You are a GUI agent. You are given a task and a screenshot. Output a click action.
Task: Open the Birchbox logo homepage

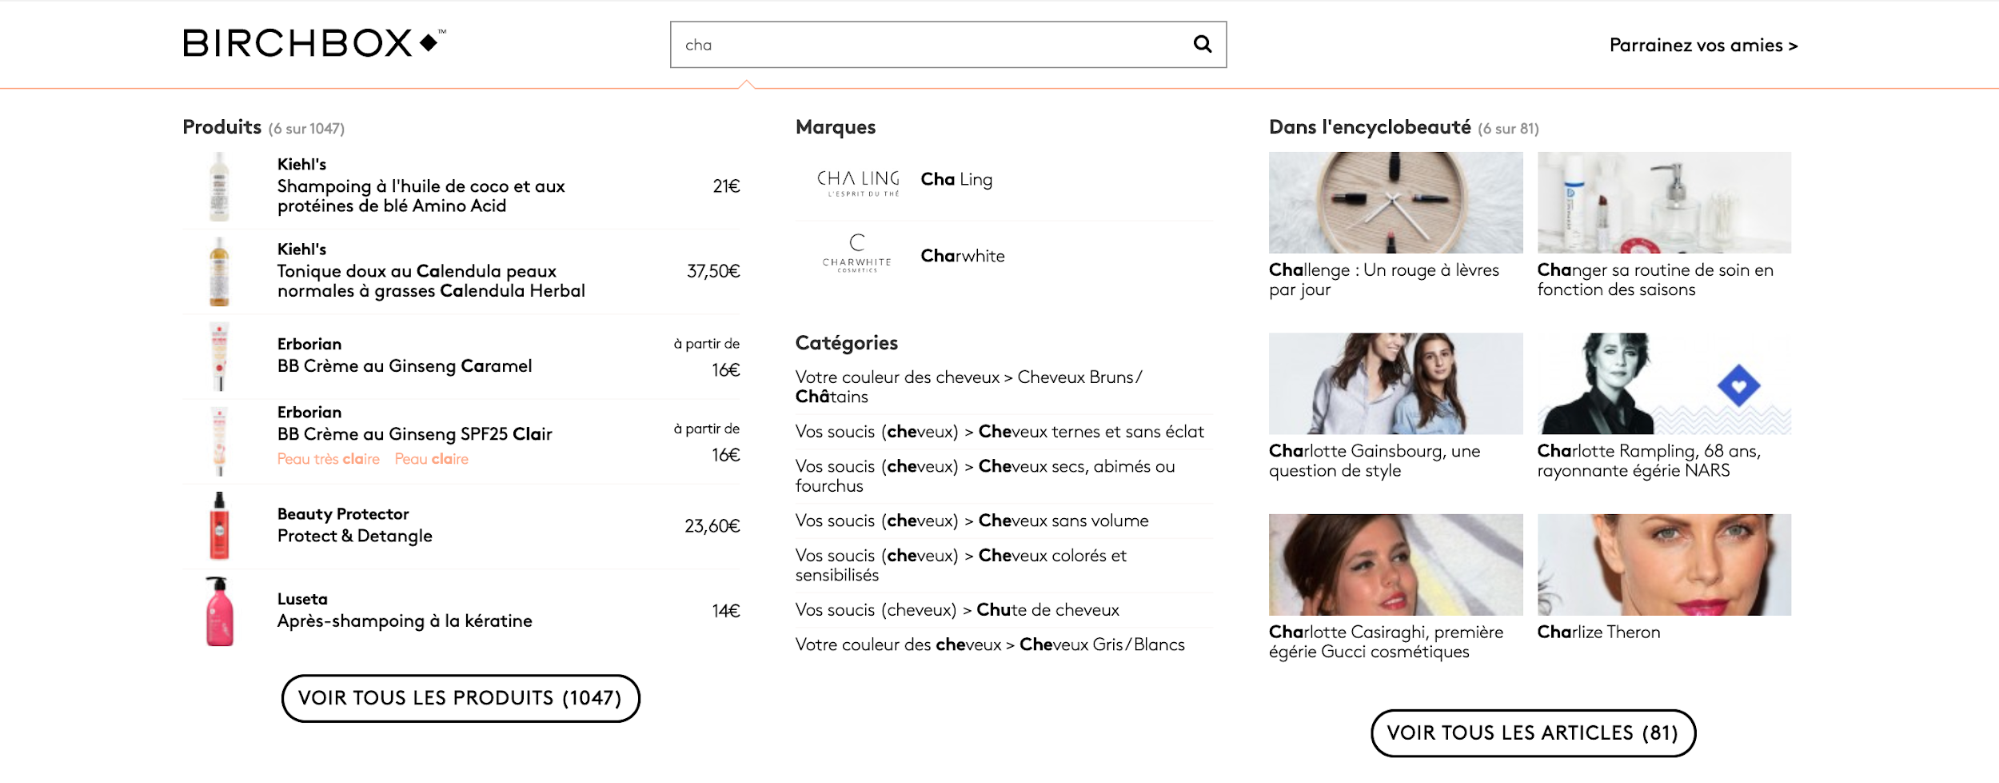(x=314, y=43)
